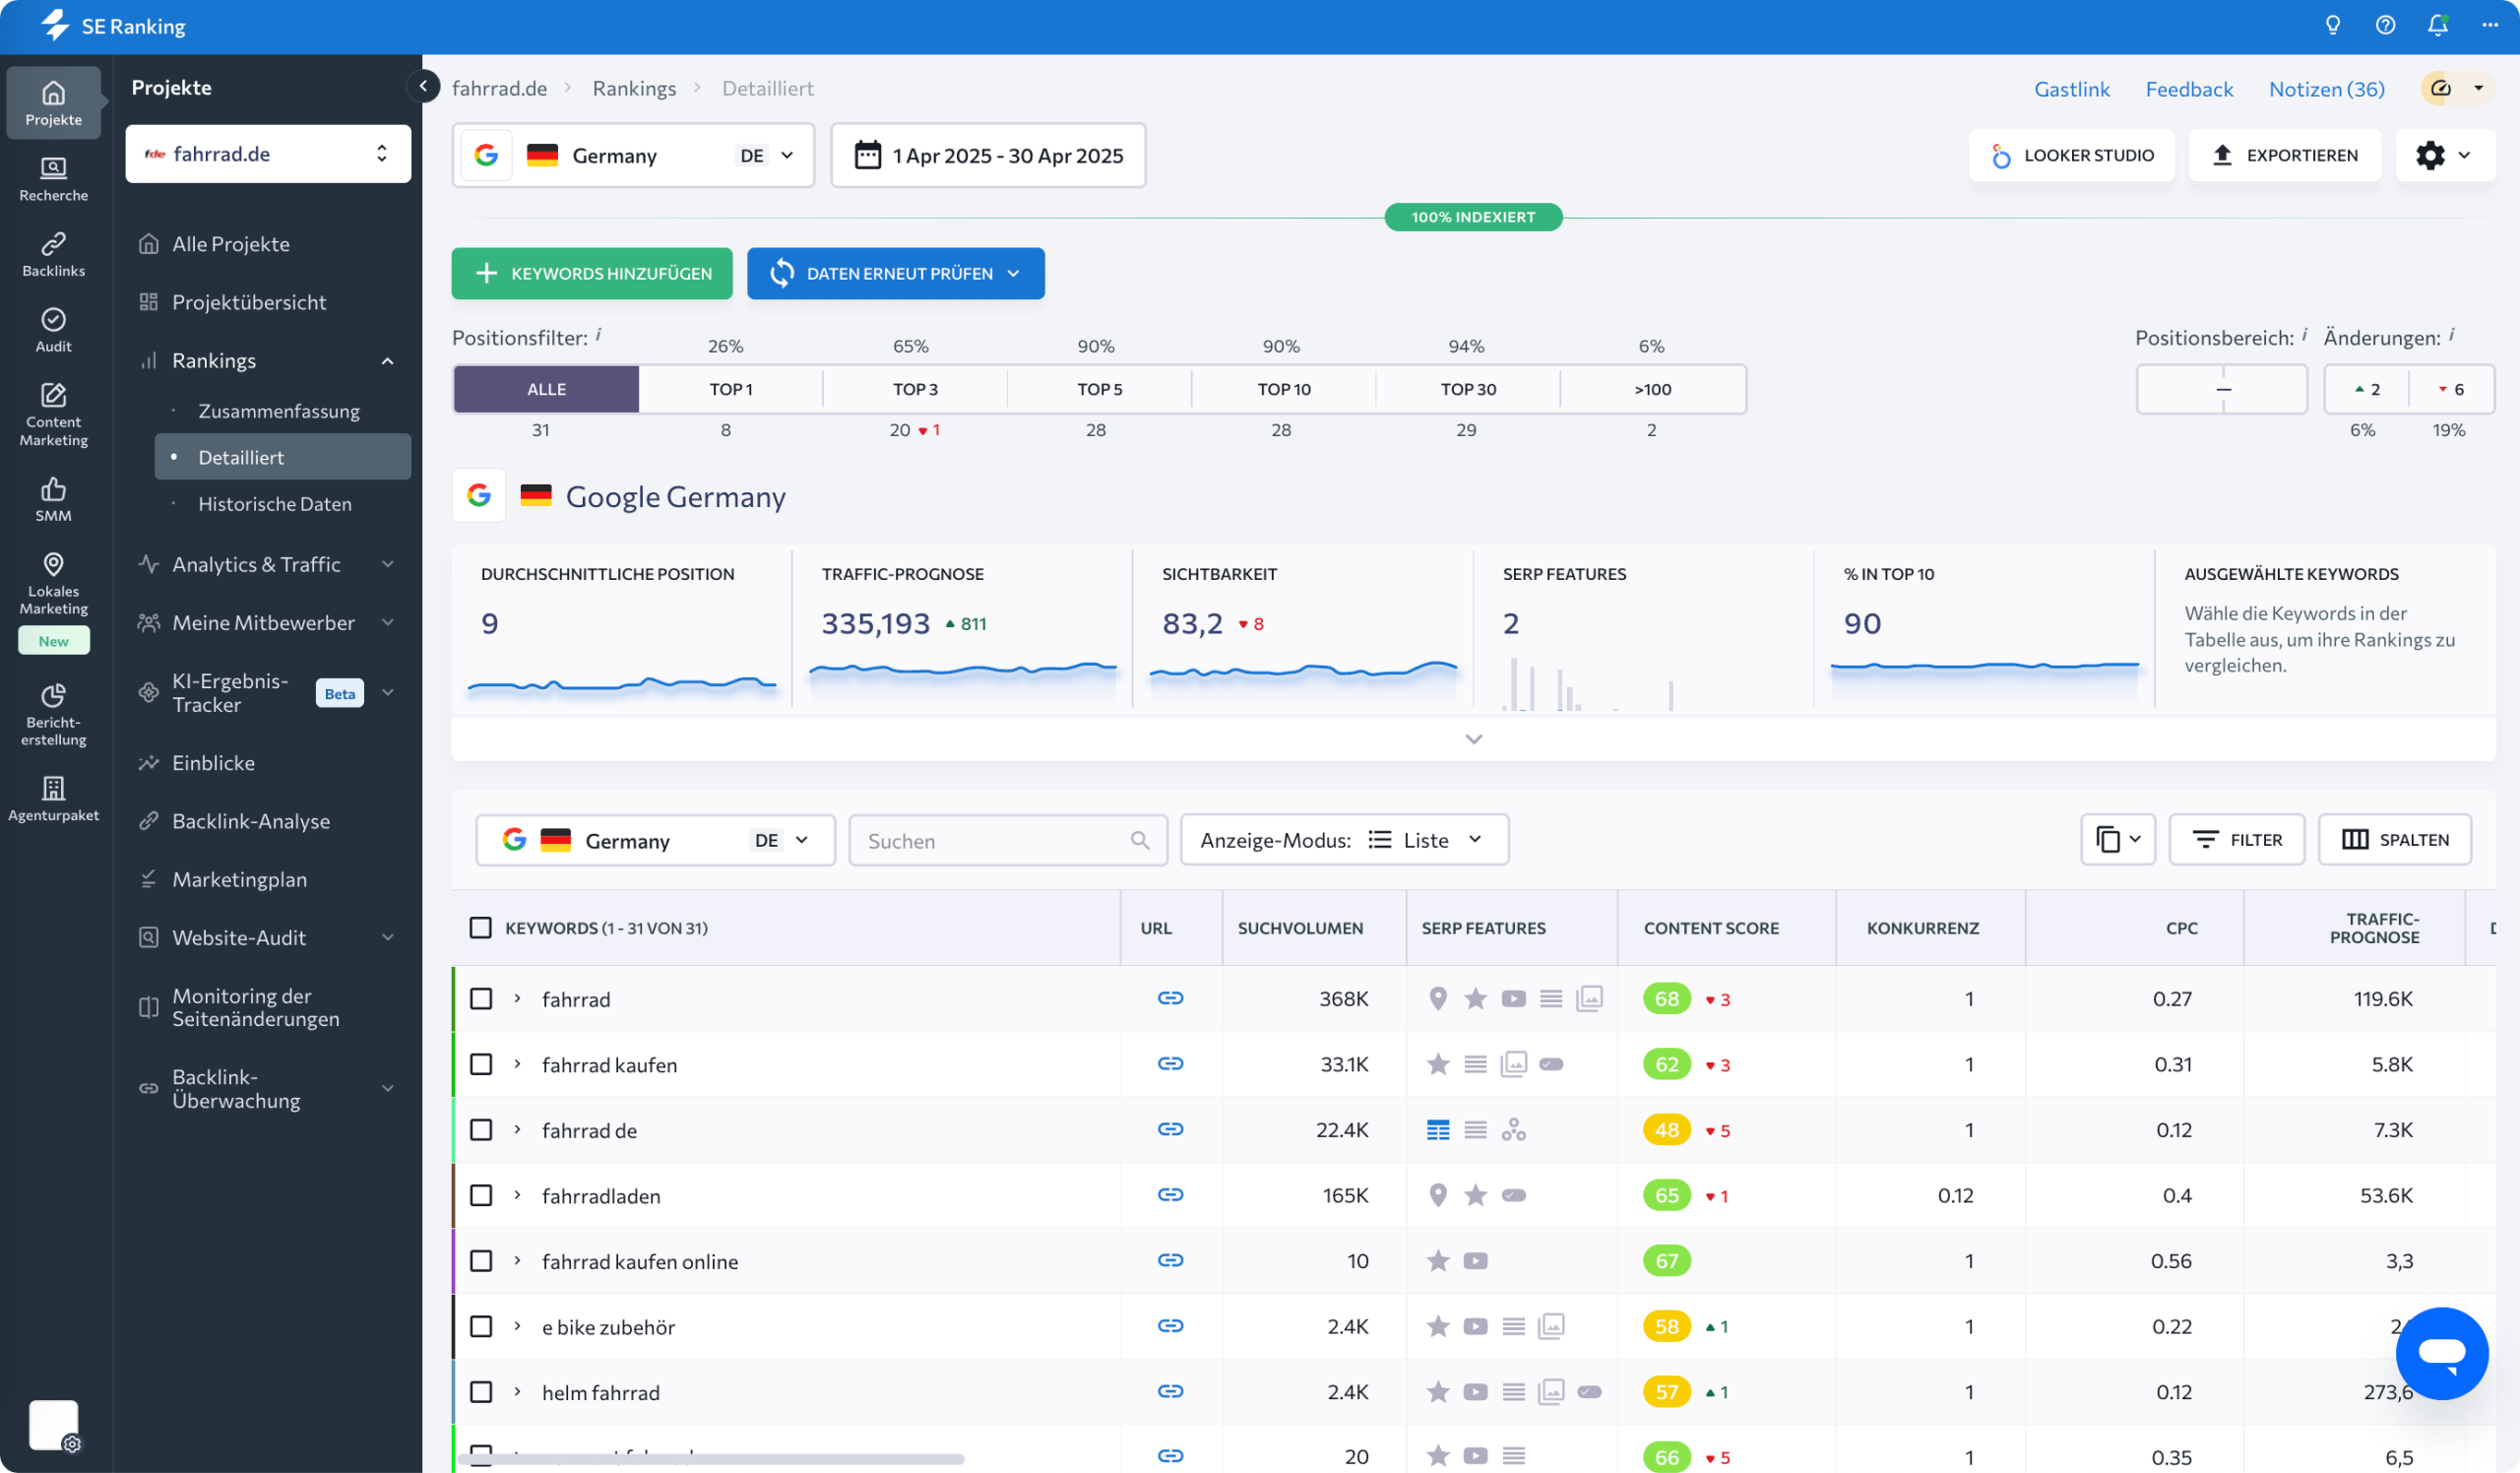Open the Backlinks icon in left rail
This screenshot has width=2520, height=1473.
[53, 254]
